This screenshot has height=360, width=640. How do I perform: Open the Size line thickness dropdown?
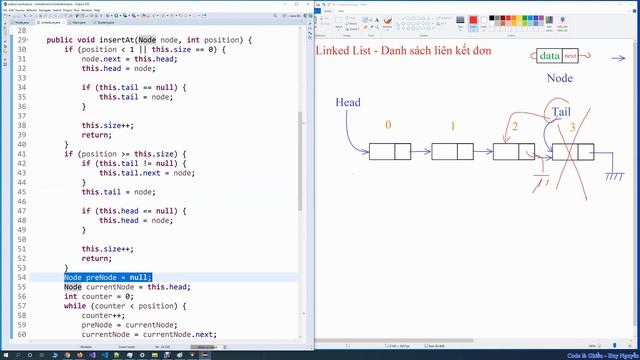tap(460, 23)
